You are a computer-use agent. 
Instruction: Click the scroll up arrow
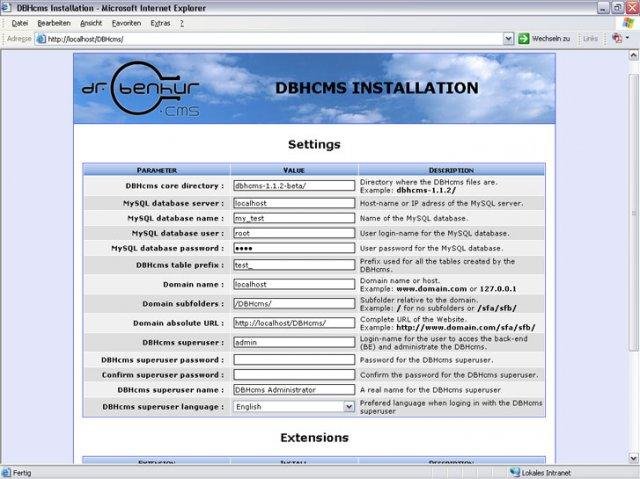point(633,55)
